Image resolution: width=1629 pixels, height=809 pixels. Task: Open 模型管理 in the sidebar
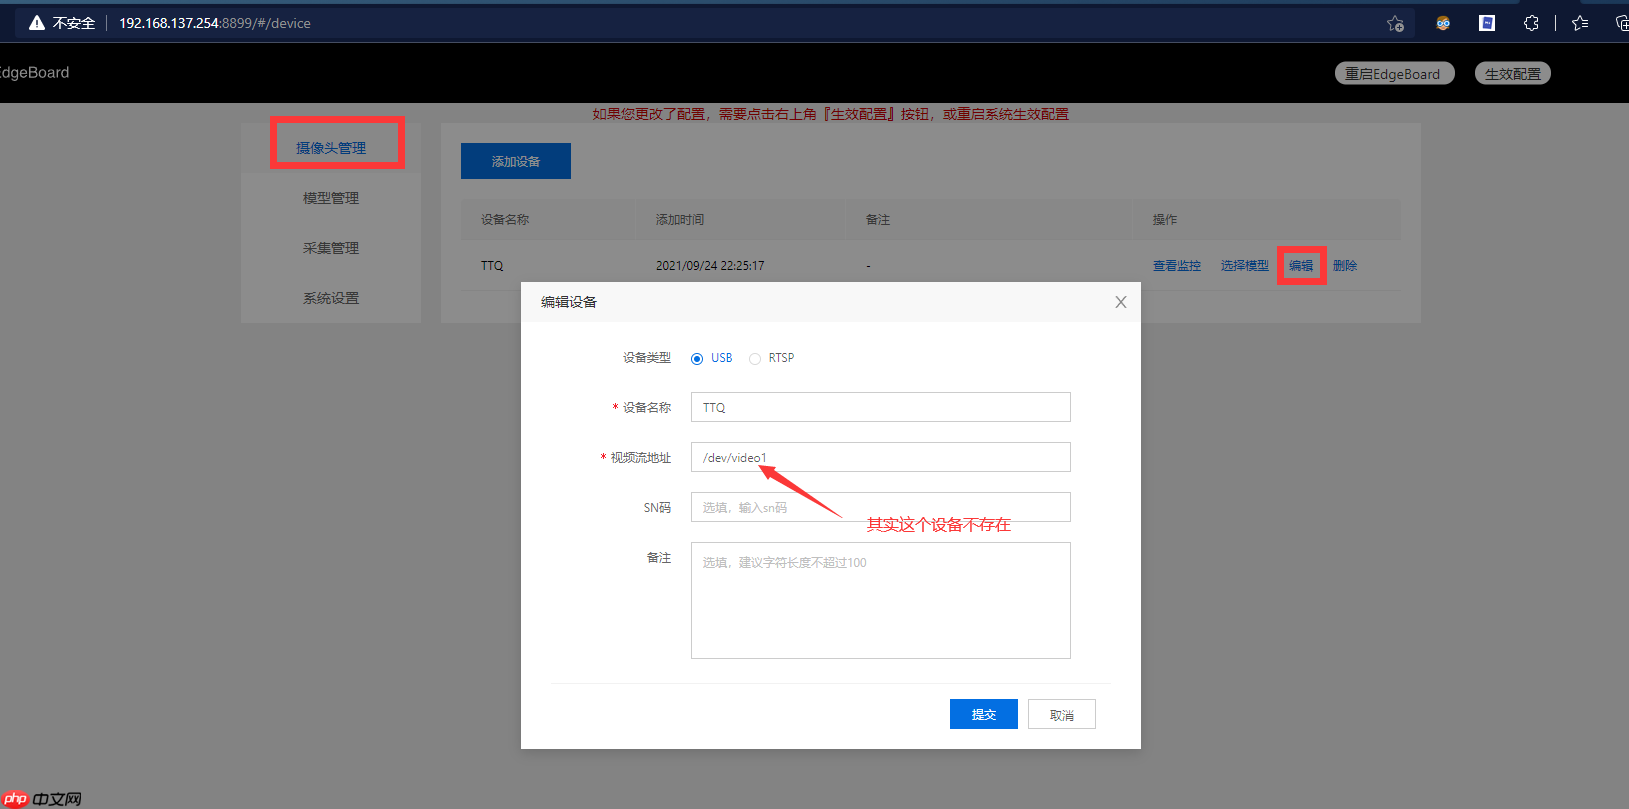331,198
